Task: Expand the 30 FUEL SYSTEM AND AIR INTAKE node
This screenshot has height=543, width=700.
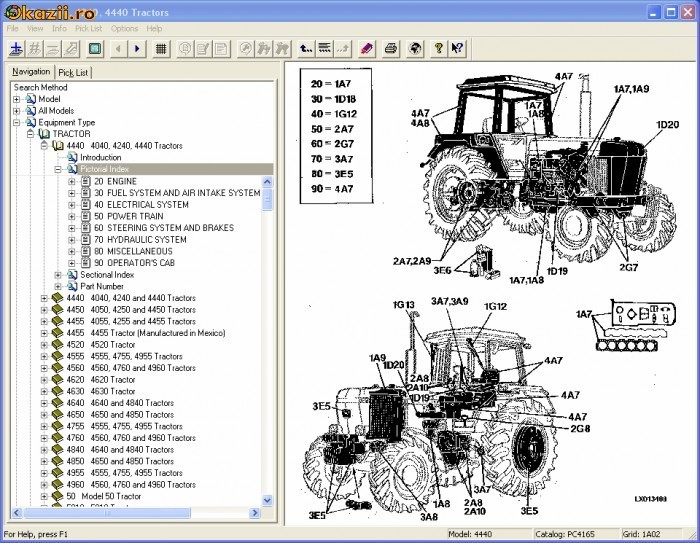Action: coord(71,193)
